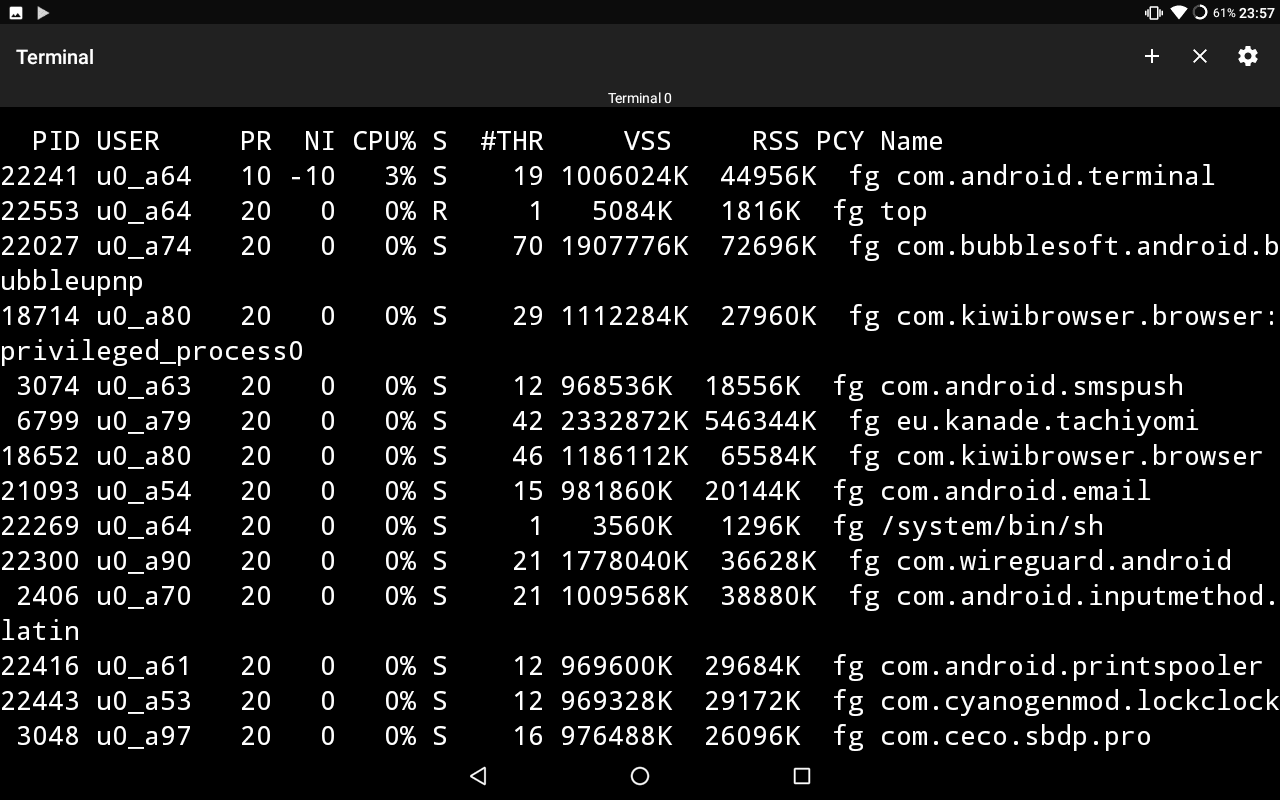Click PID 22300 wireguard row
The image size is (1280, 800).
pos(40,561)
